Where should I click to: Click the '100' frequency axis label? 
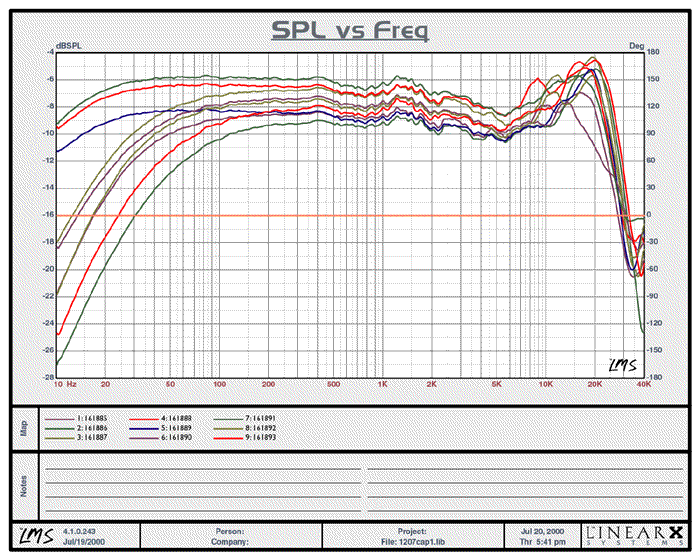[x=219, y=384]
